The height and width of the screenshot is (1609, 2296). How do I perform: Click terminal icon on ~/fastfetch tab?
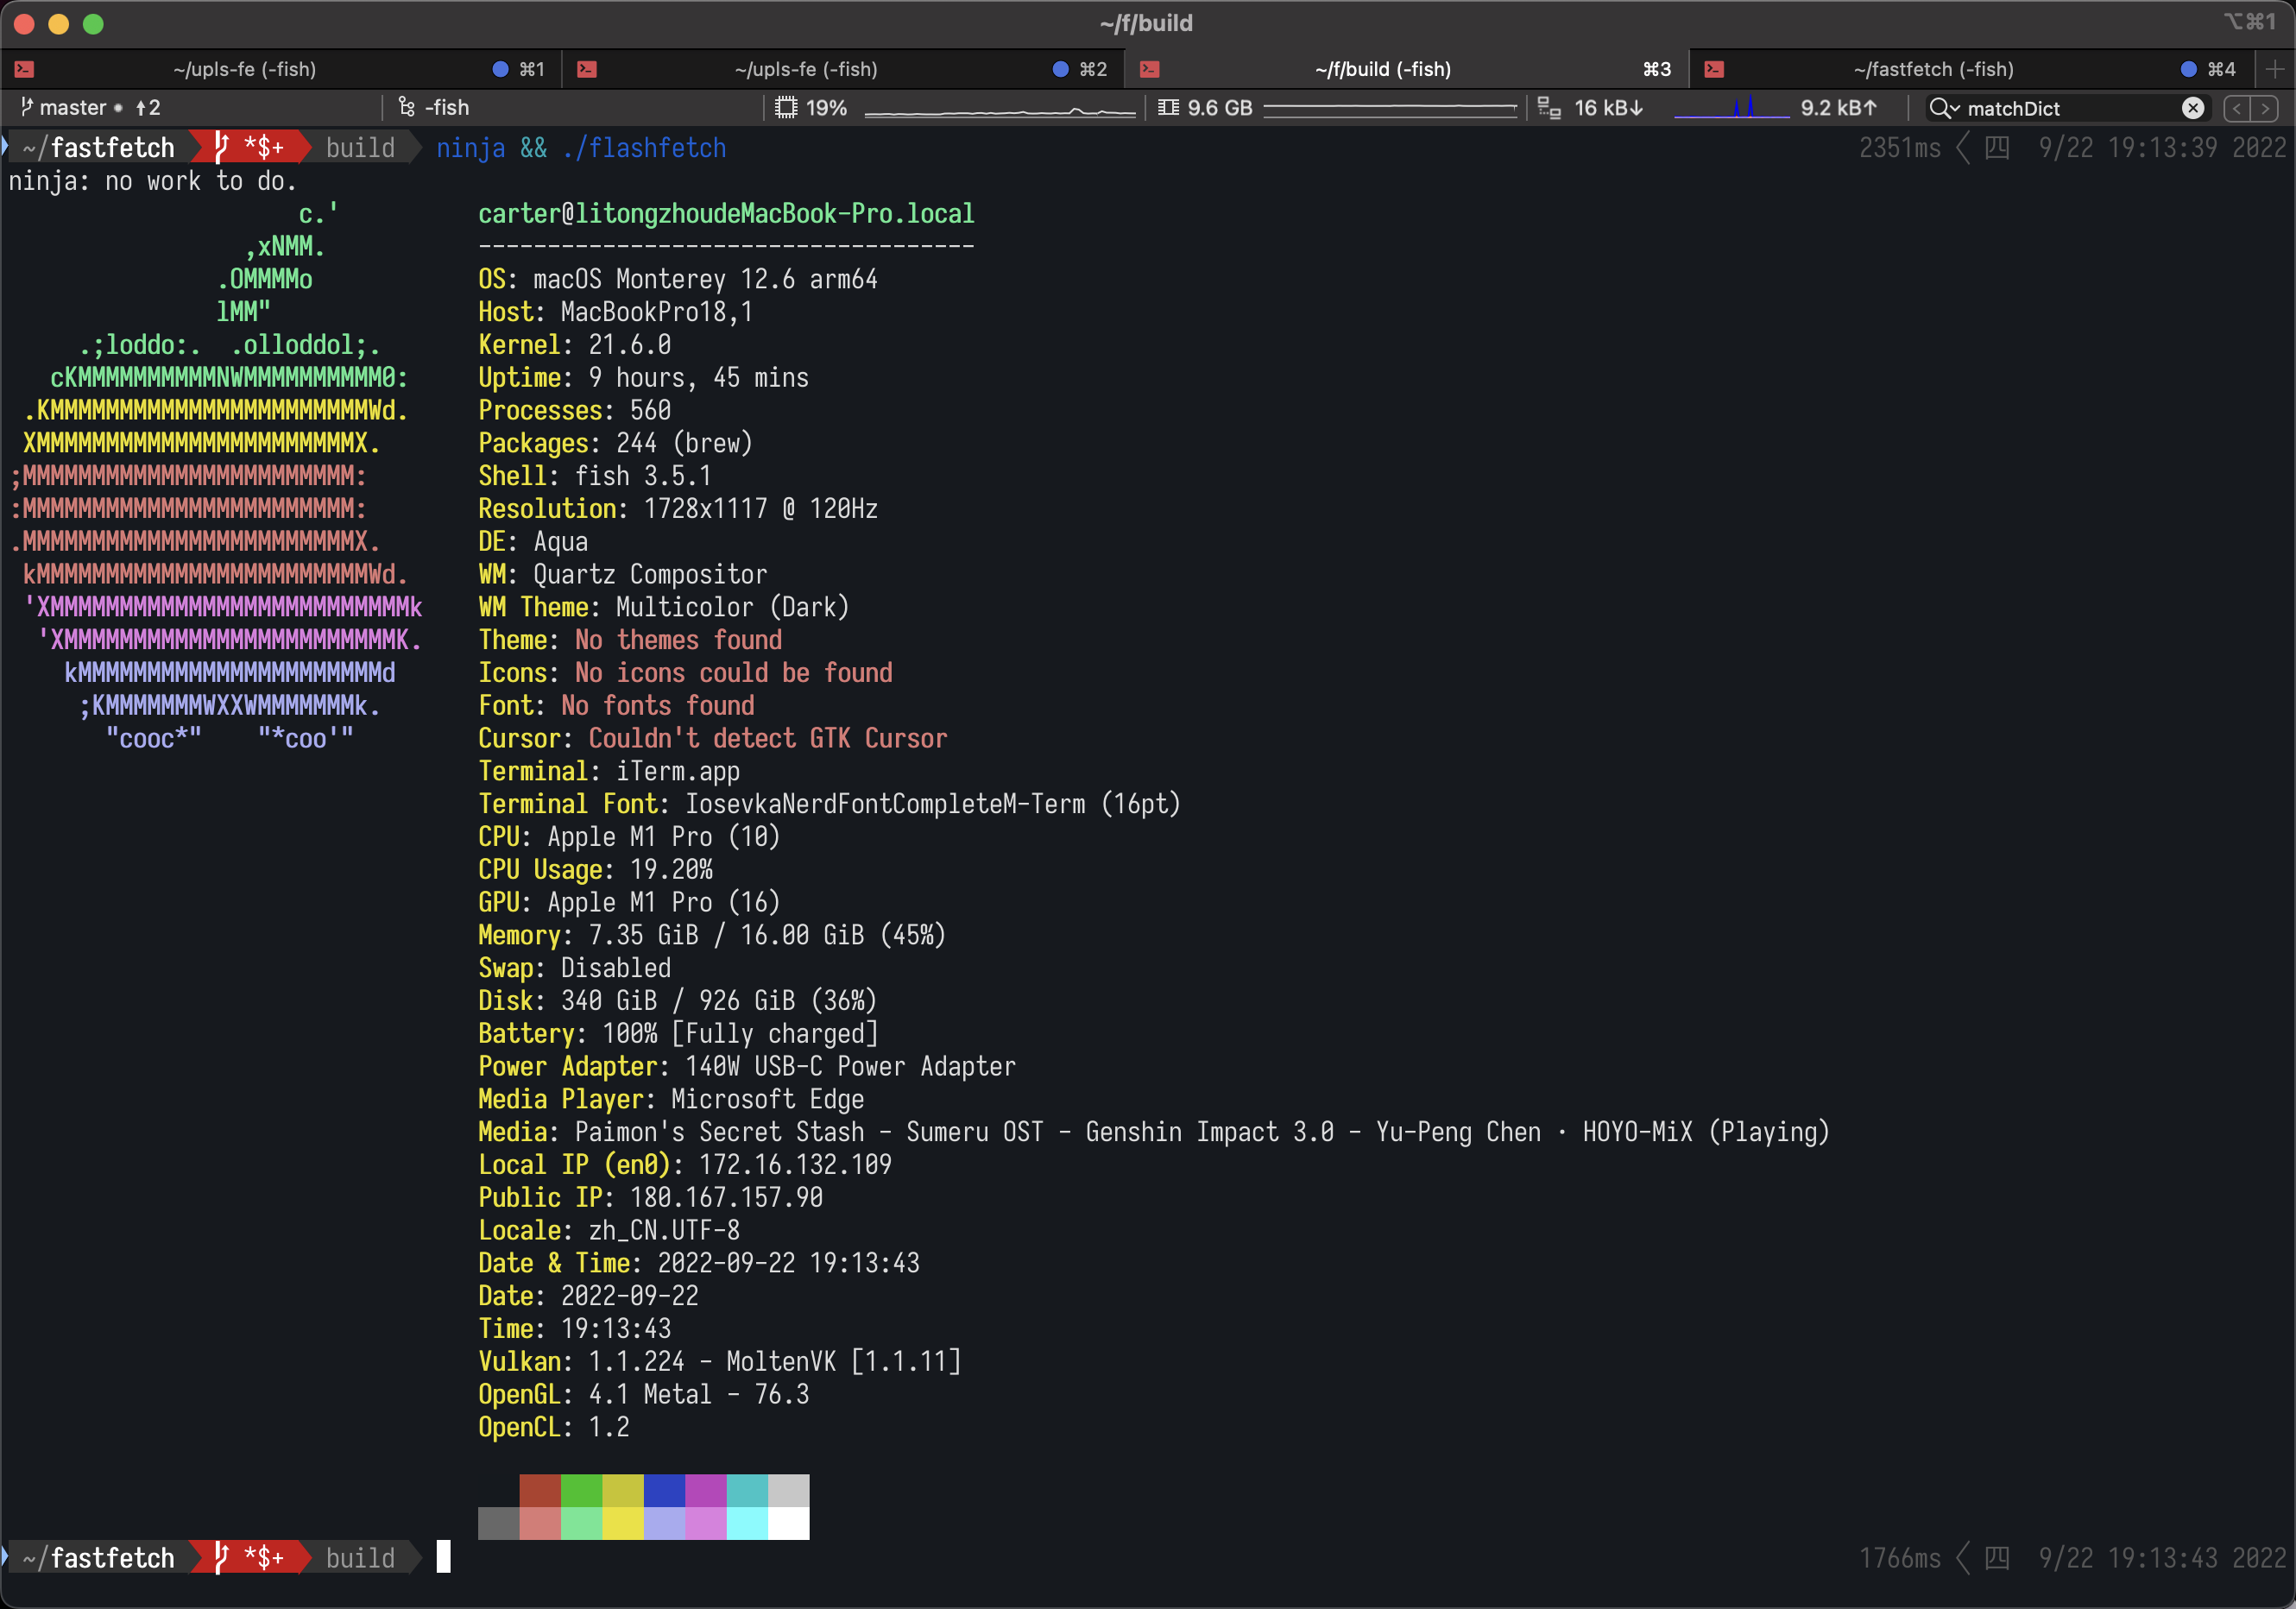(1714, 69)
